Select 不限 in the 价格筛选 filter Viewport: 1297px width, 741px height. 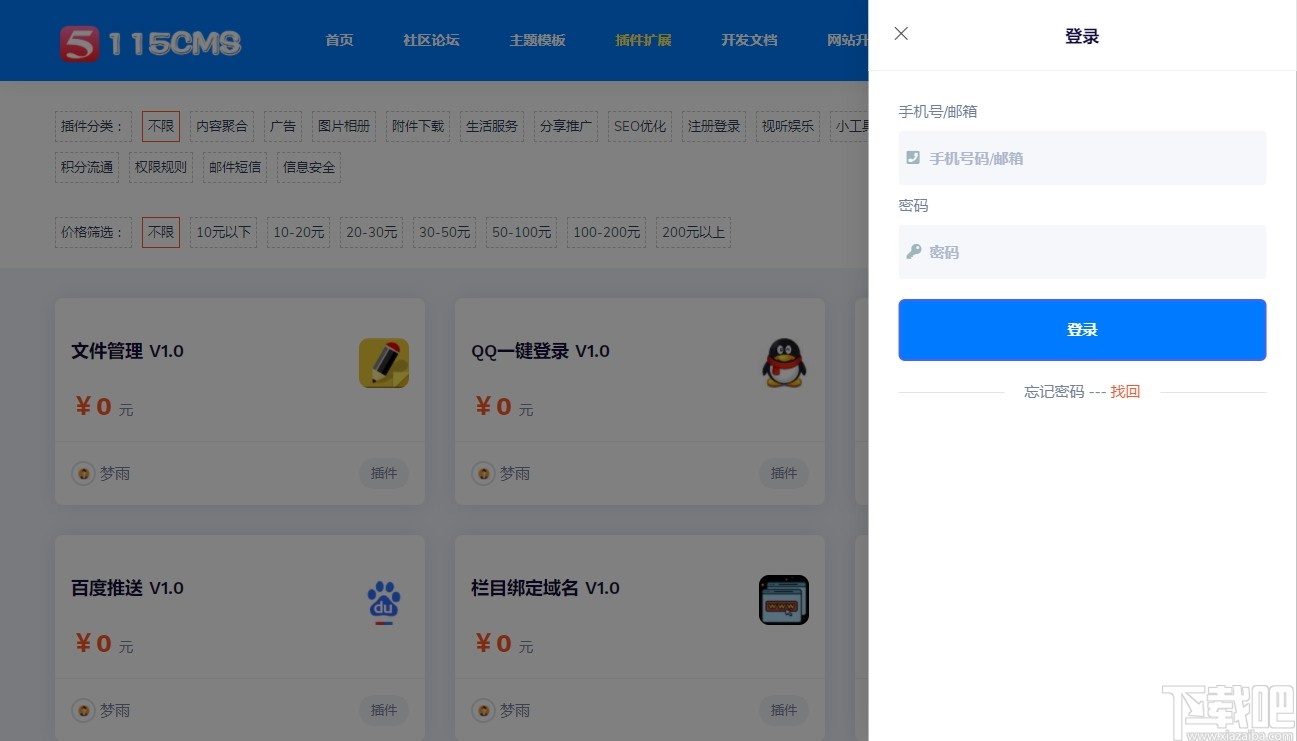tap(161, 232)
